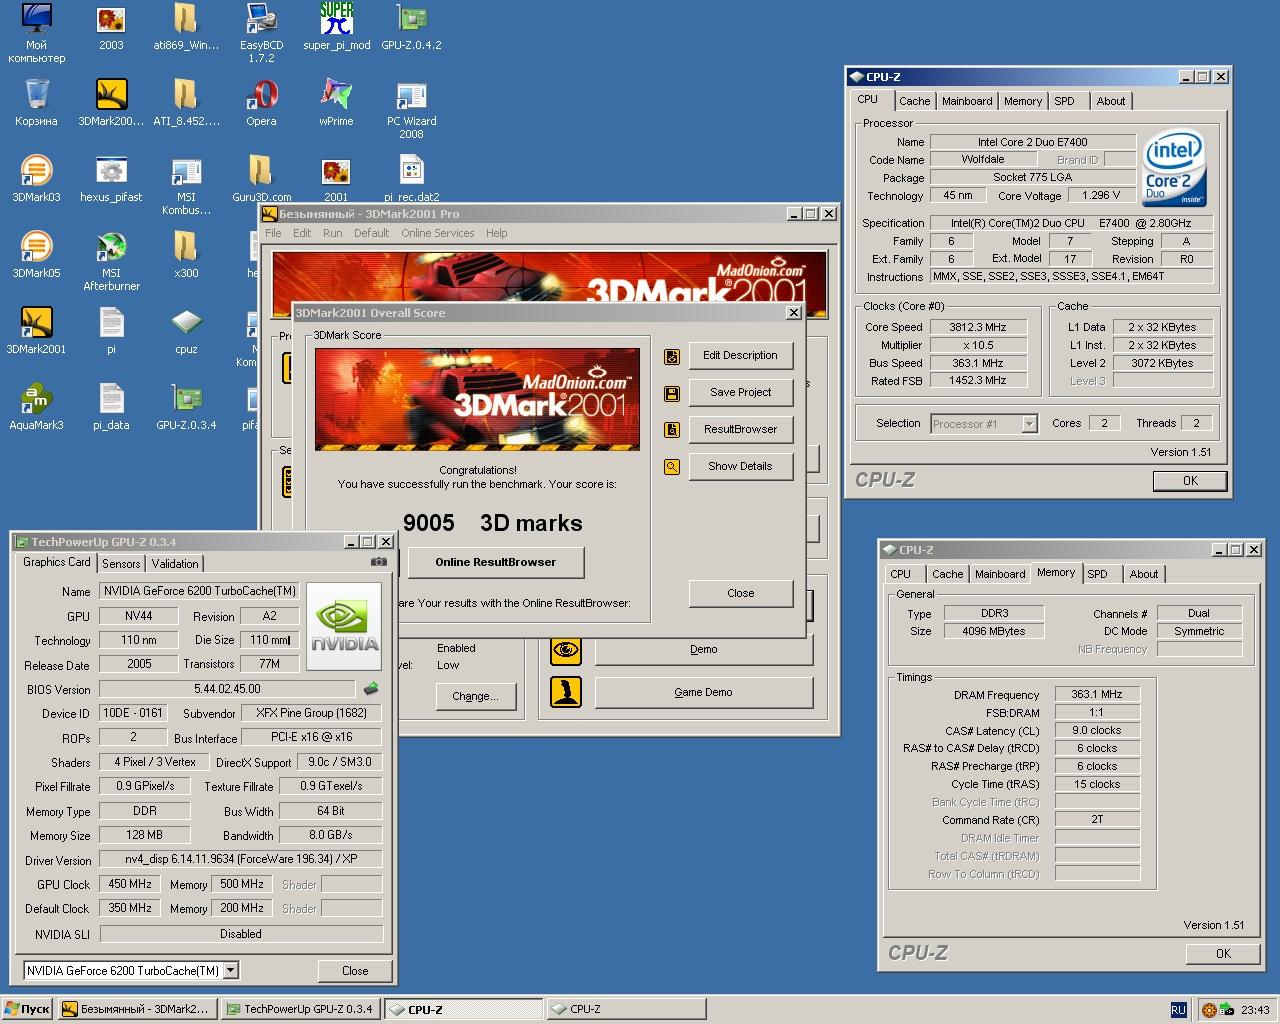1280x1024 pixels.
Task: Click the BIOS Version field 5.44.02.45.00
Action: (x=227, y=689)
